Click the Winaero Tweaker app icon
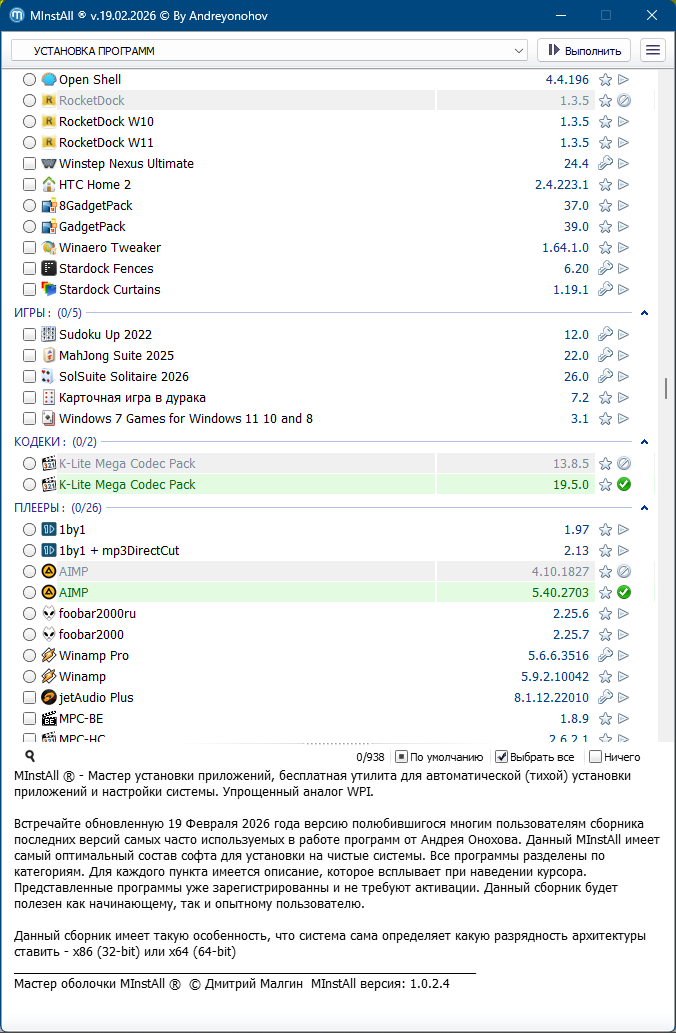 pos(49,248)
